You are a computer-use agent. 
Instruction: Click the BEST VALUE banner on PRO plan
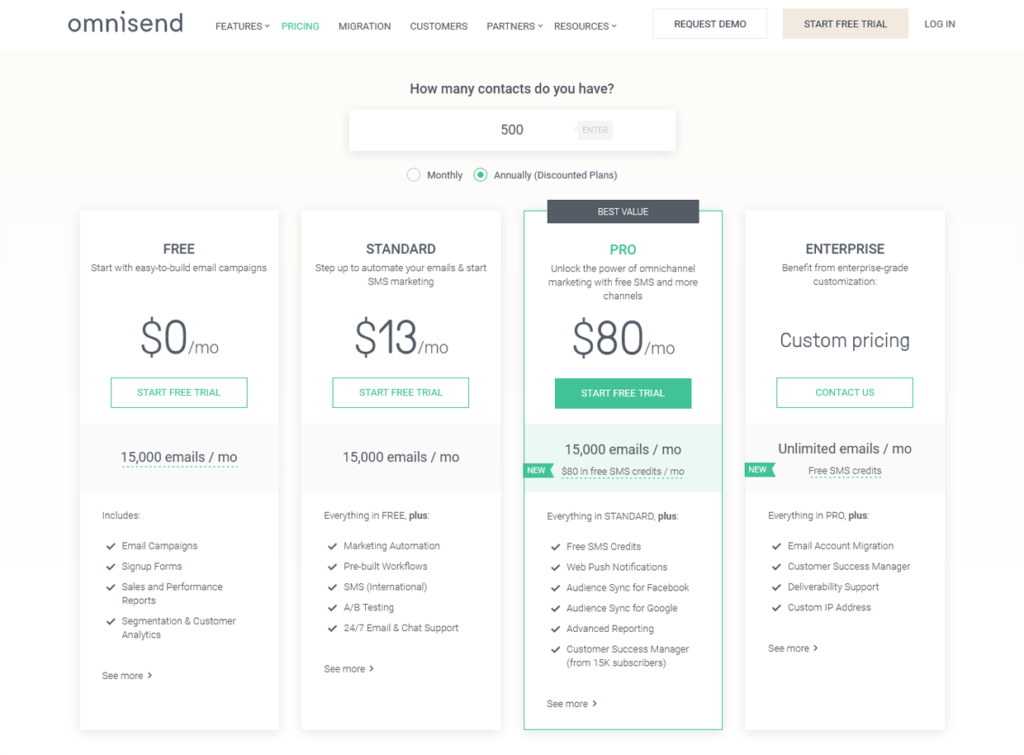coord(623,212)
